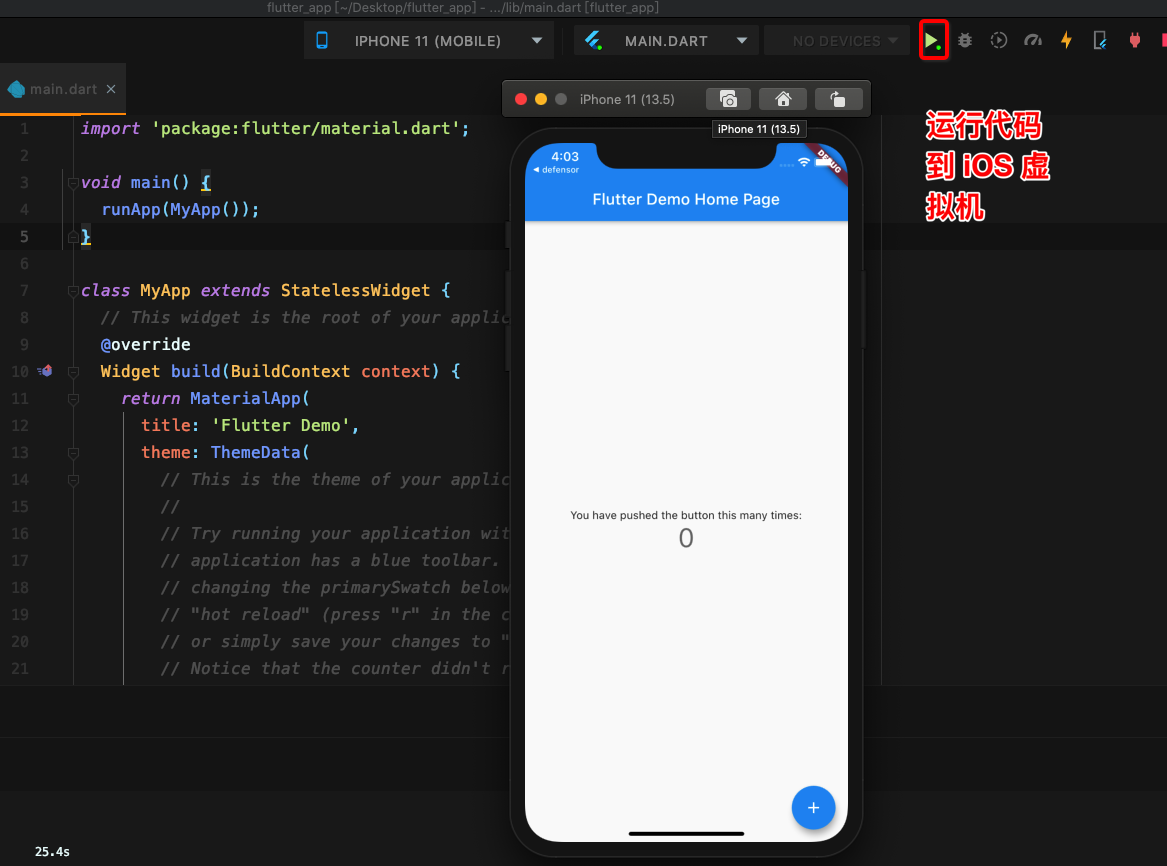The image size is (1167, 866).
Task: Expand the No Devices dropdown
Action: coord(836,41)
